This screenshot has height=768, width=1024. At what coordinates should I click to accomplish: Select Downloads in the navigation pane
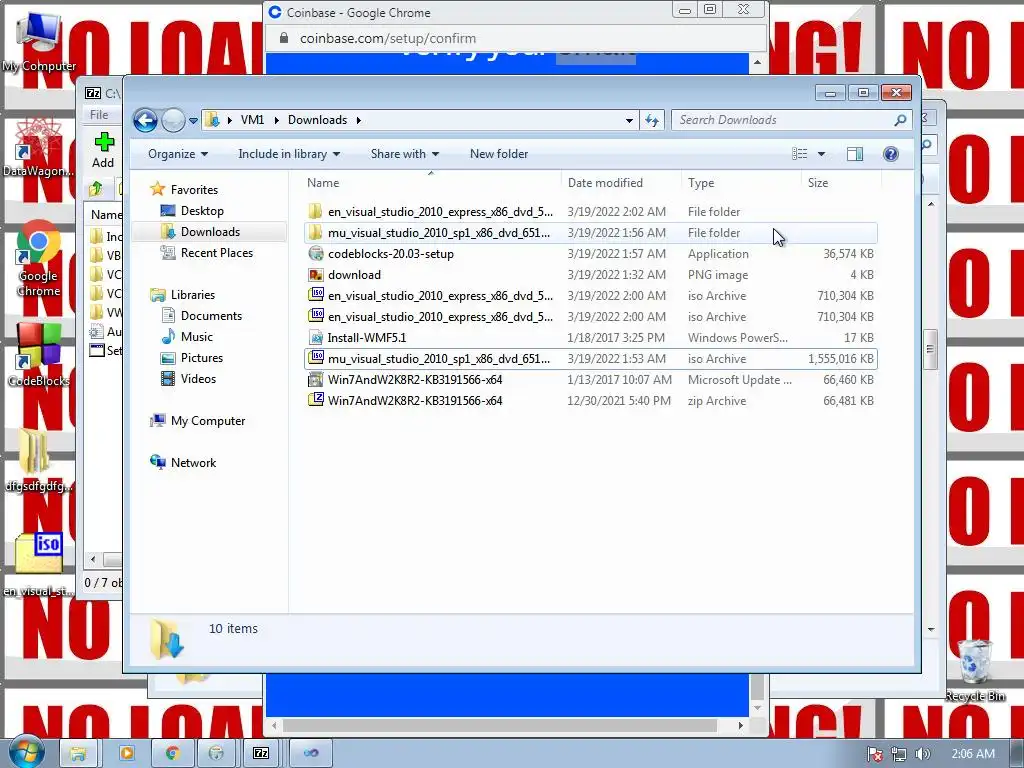coord(210,232)
